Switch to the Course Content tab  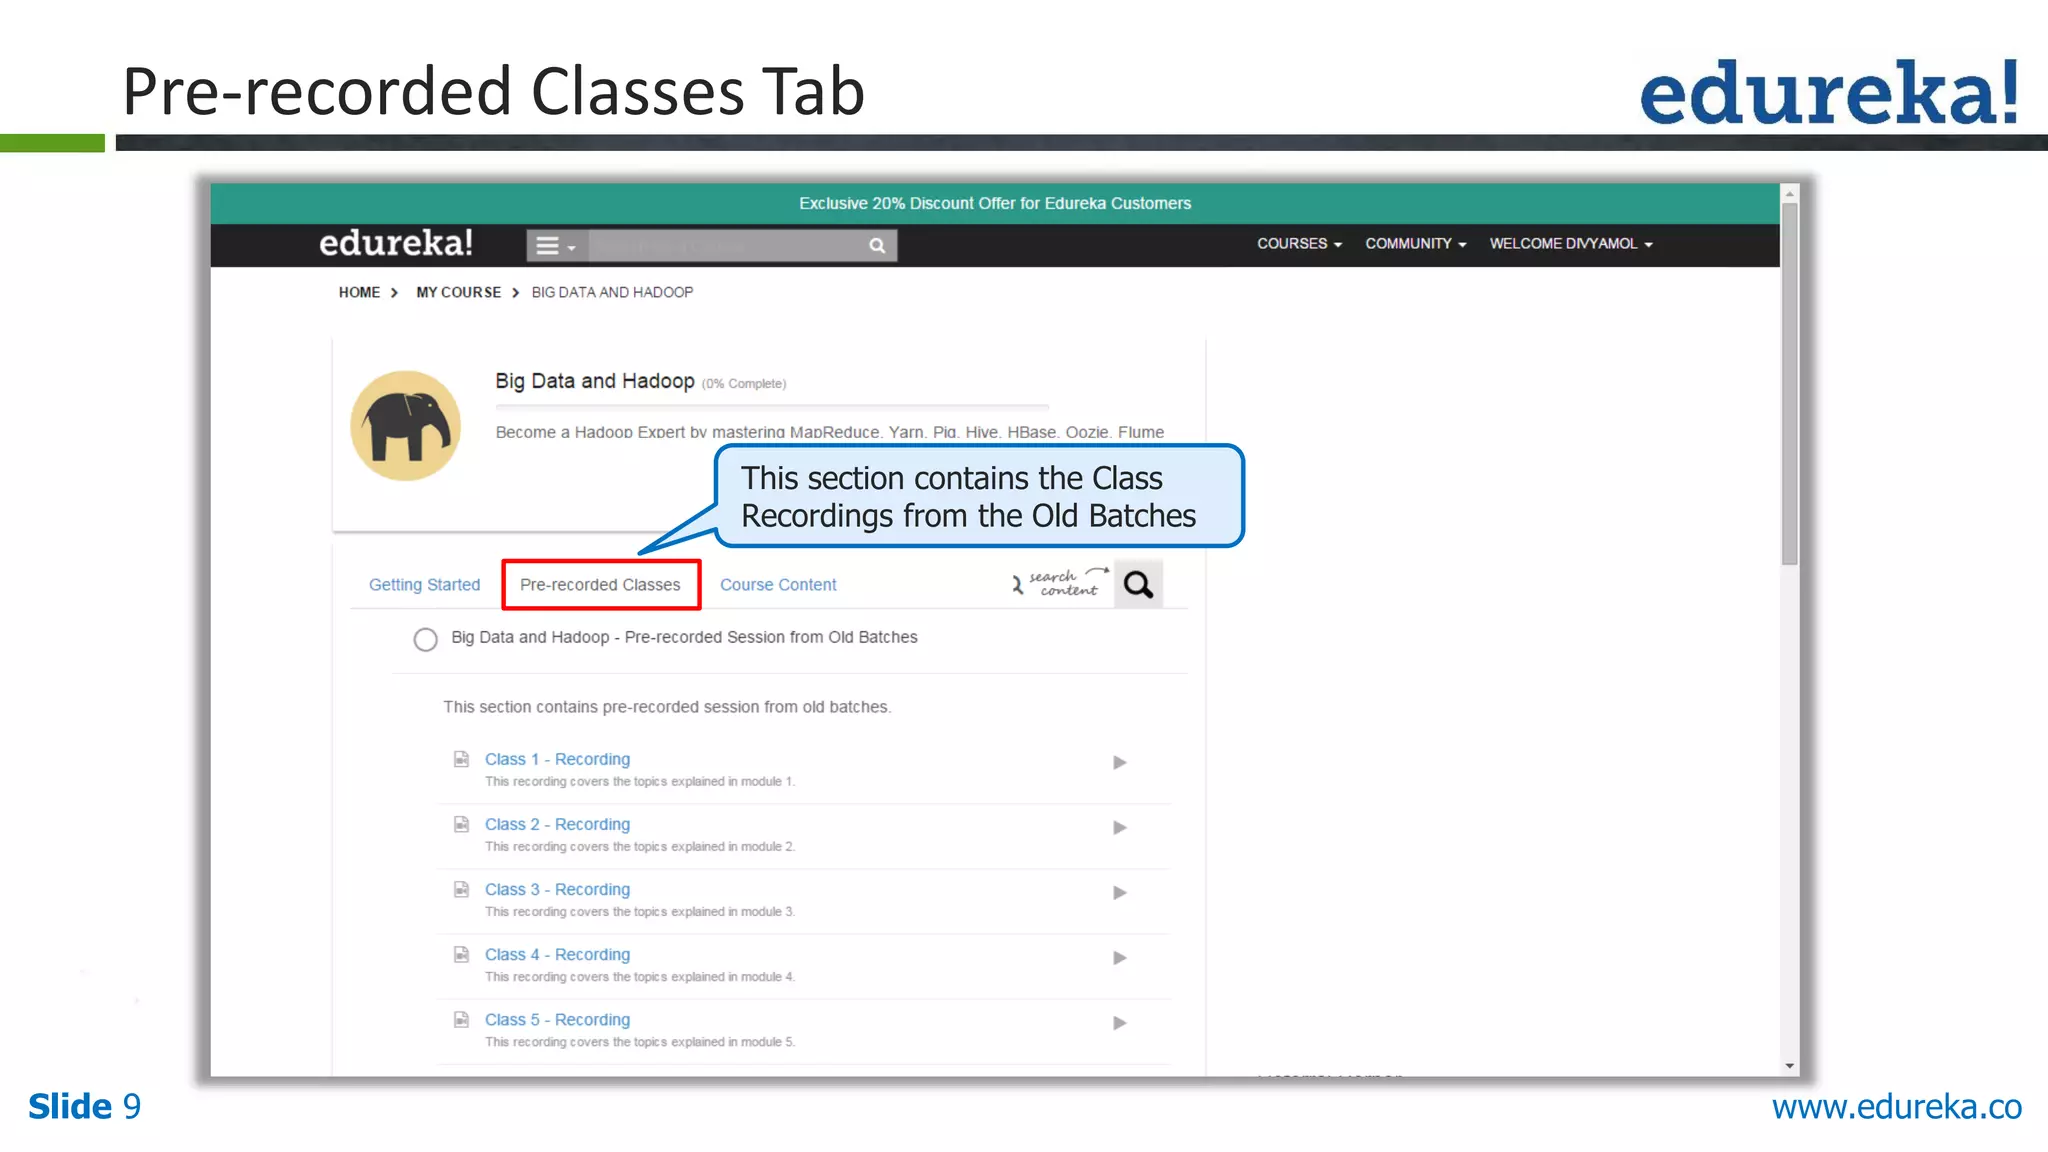778,584
